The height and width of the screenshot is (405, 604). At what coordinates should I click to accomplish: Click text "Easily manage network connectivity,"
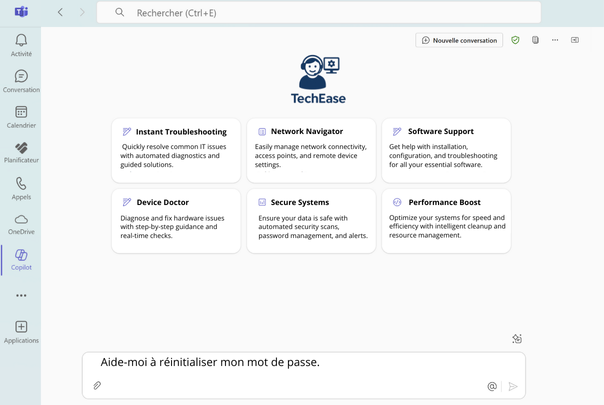pyautogui.click(x=310, y=146)
